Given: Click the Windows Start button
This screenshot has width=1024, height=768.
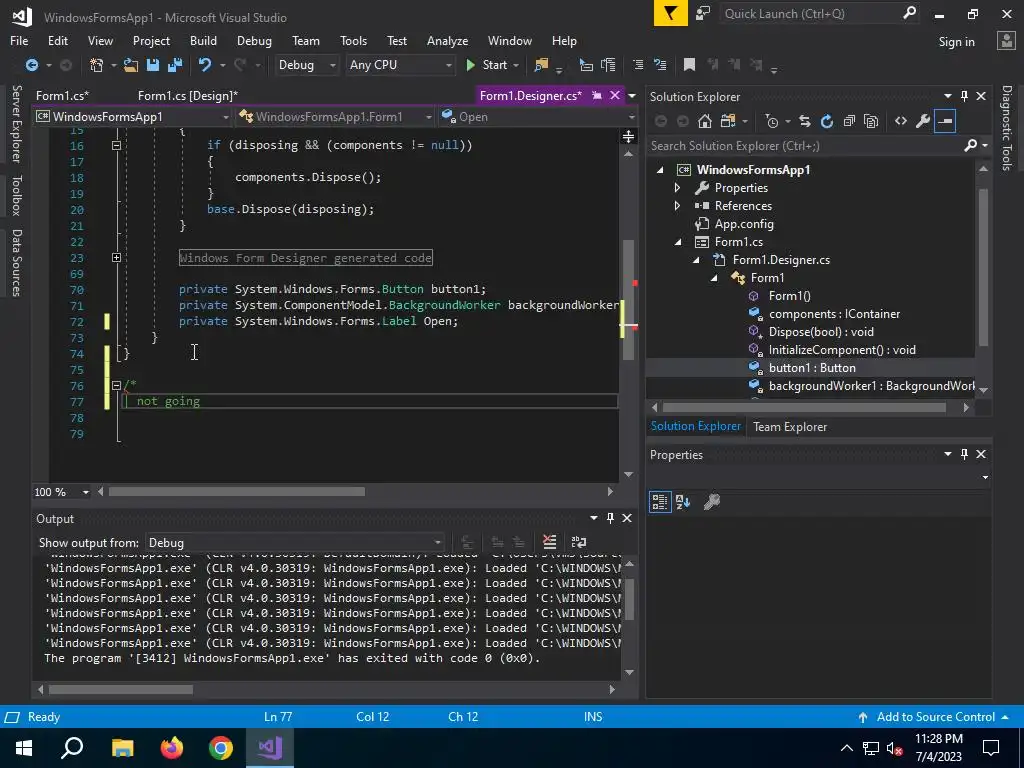Looking at the screenshot, I should 24,748.
